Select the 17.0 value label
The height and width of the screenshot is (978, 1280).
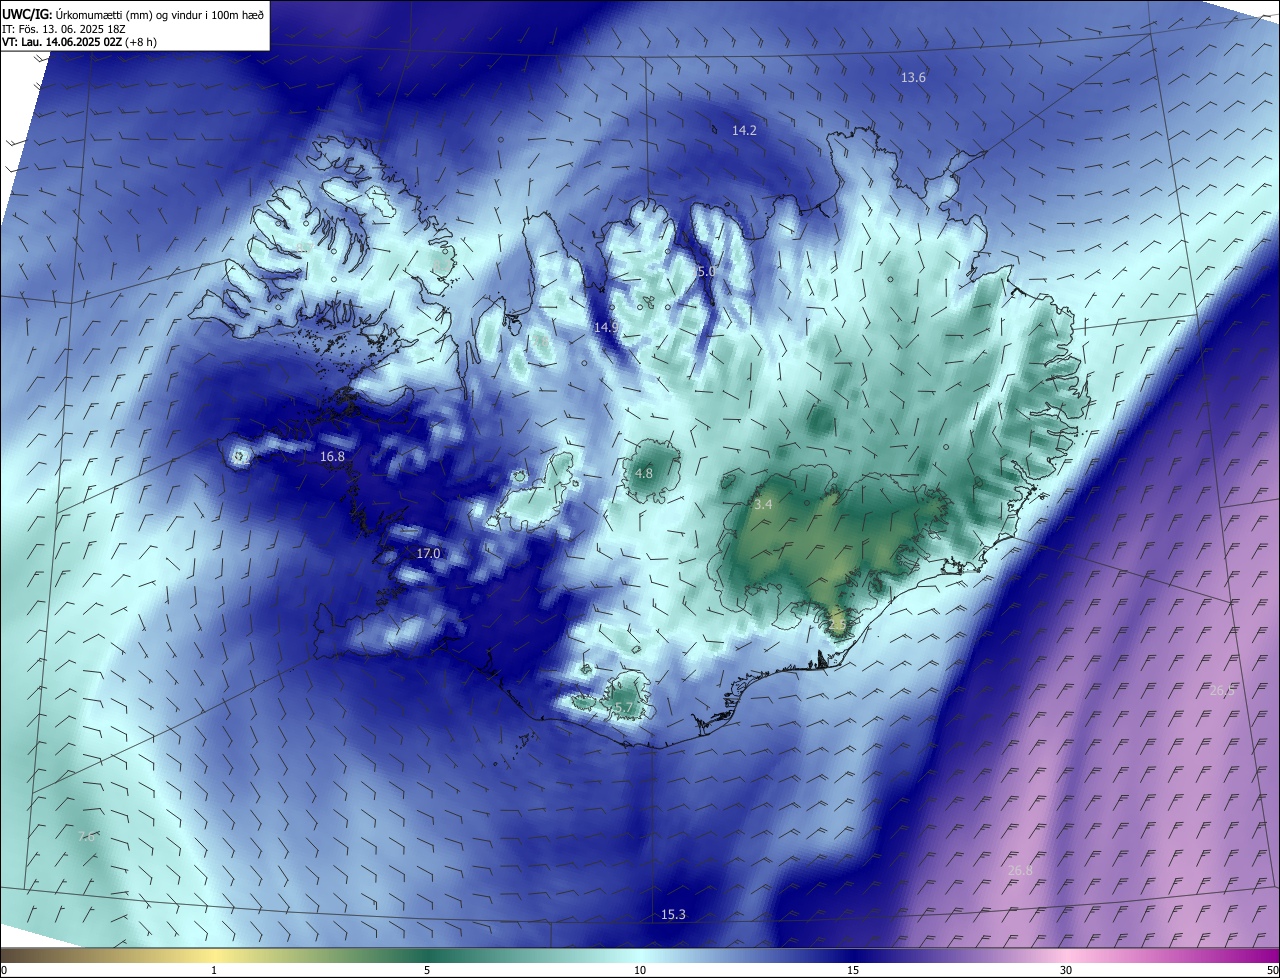coord(428,554)
